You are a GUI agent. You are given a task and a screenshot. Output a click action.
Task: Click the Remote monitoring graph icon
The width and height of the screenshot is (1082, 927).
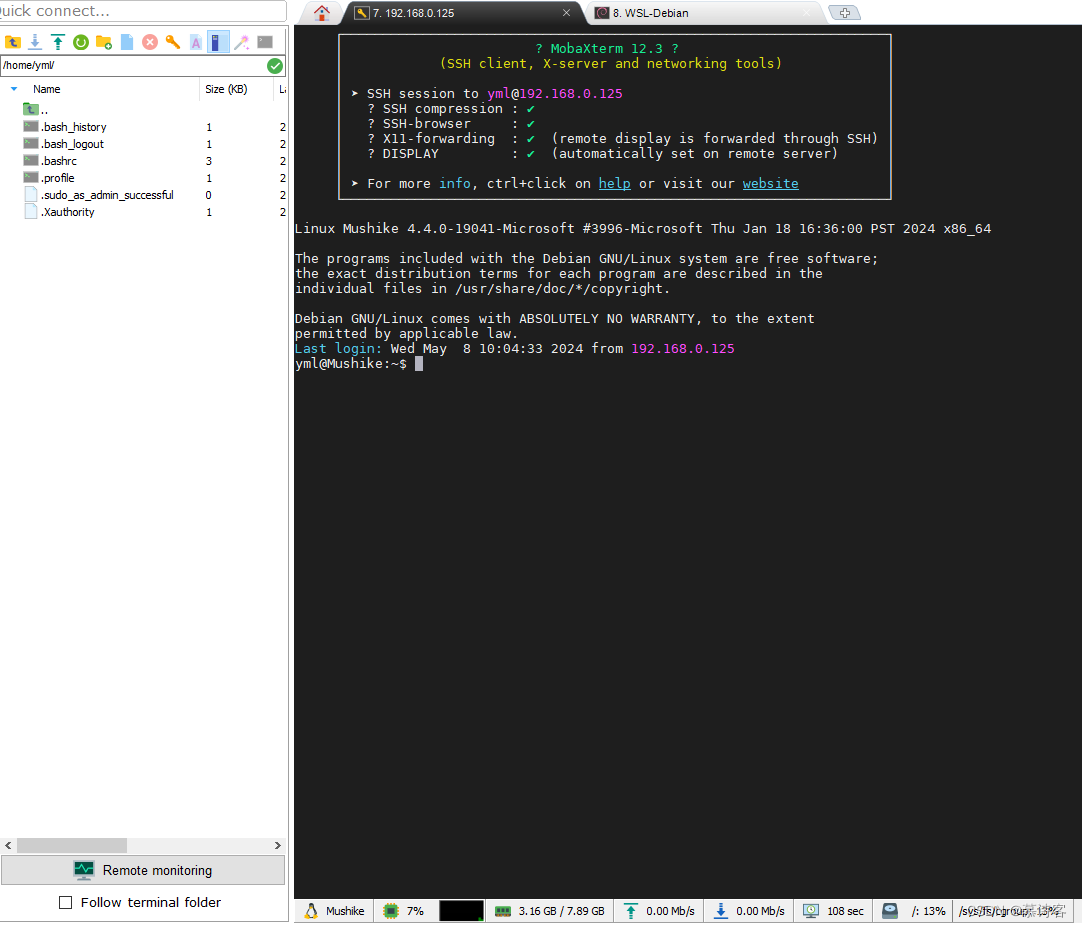point(84,870)
